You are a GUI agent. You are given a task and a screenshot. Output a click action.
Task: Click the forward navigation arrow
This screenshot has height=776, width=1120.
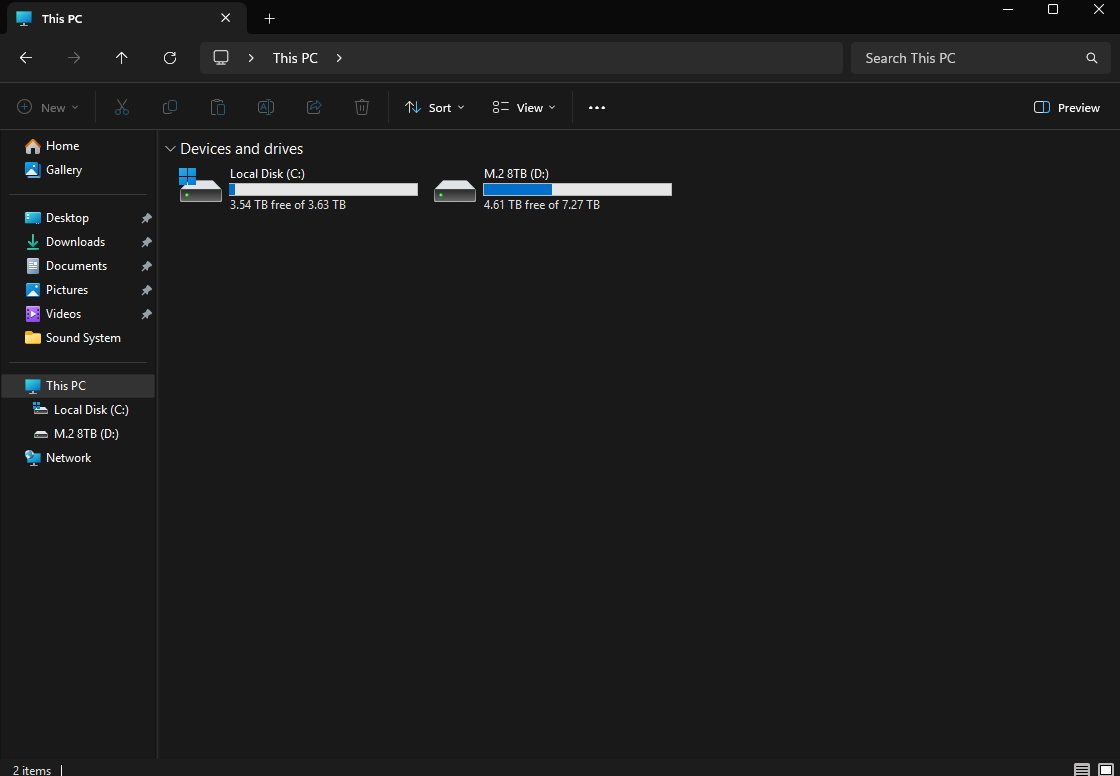click(x=74, y=58)
